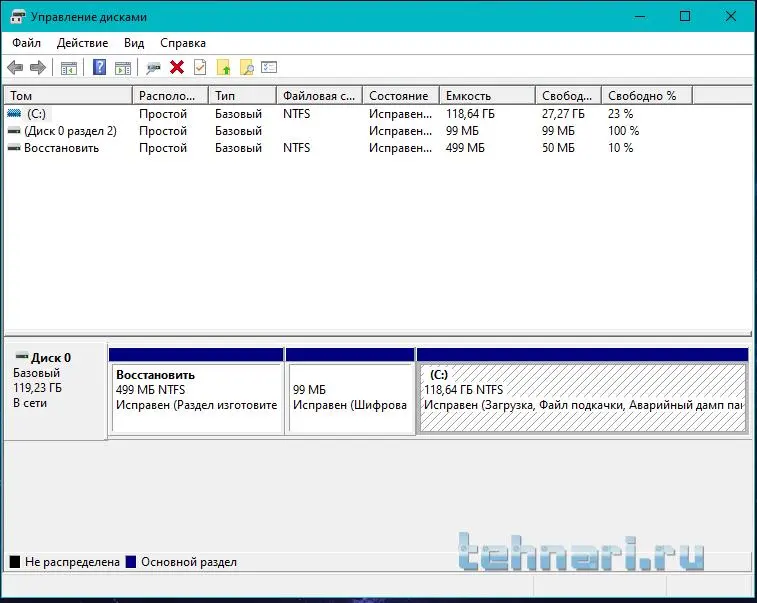Open the Вид menu
This screenshot has width=757, height=603.
point(134,43)
